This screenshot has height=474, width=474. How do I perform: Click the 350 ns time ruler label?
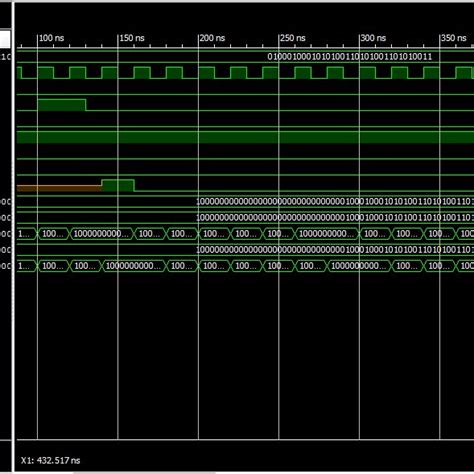pyautogui.click(x=454, y=38)
